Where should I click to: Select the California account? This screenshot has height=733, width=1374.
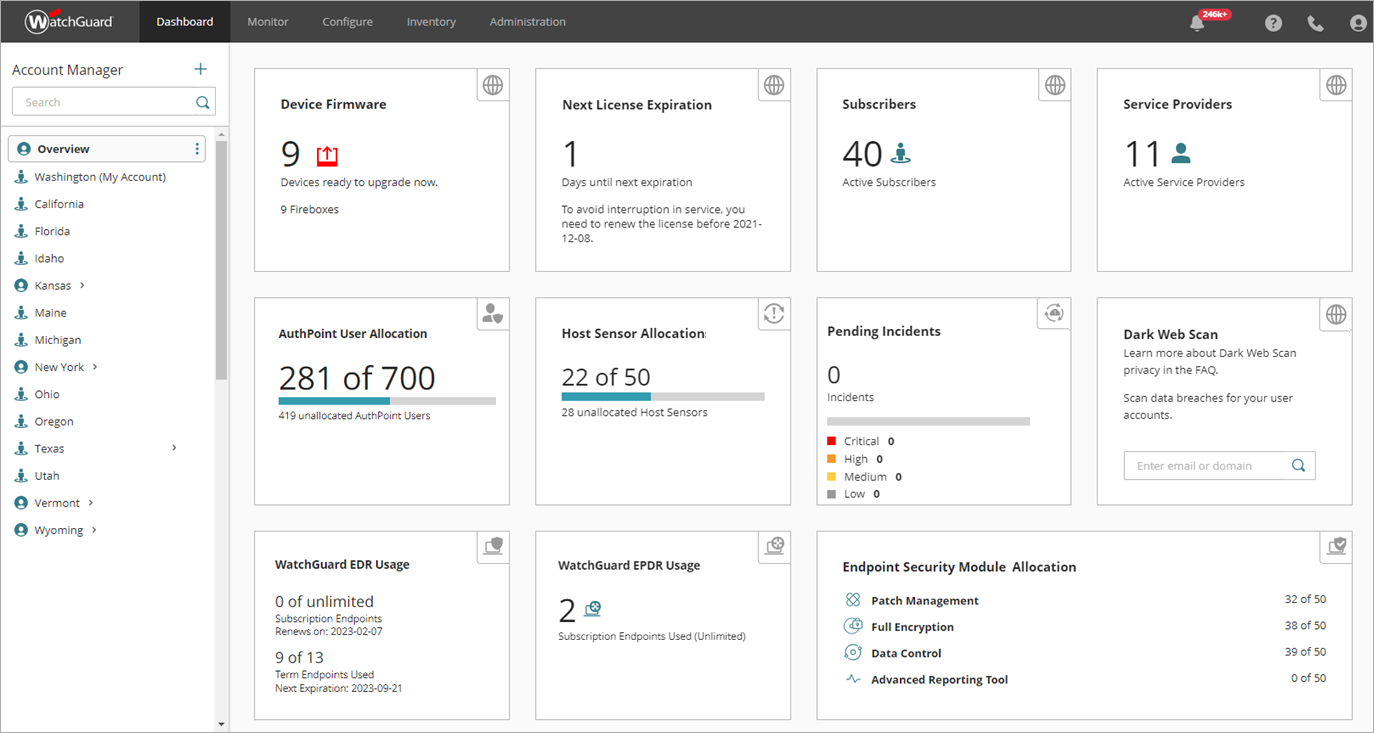click(x=59, y=204)
